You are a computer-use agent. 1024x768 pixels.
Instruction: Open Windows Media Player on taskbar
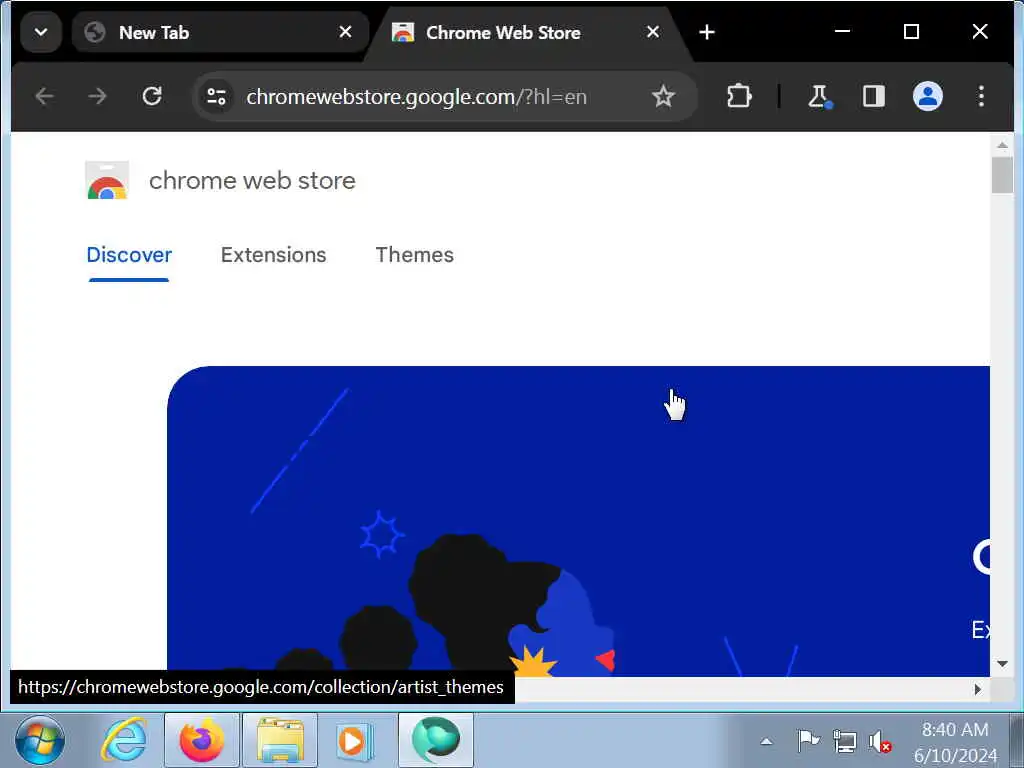click(x=353, y=741)
